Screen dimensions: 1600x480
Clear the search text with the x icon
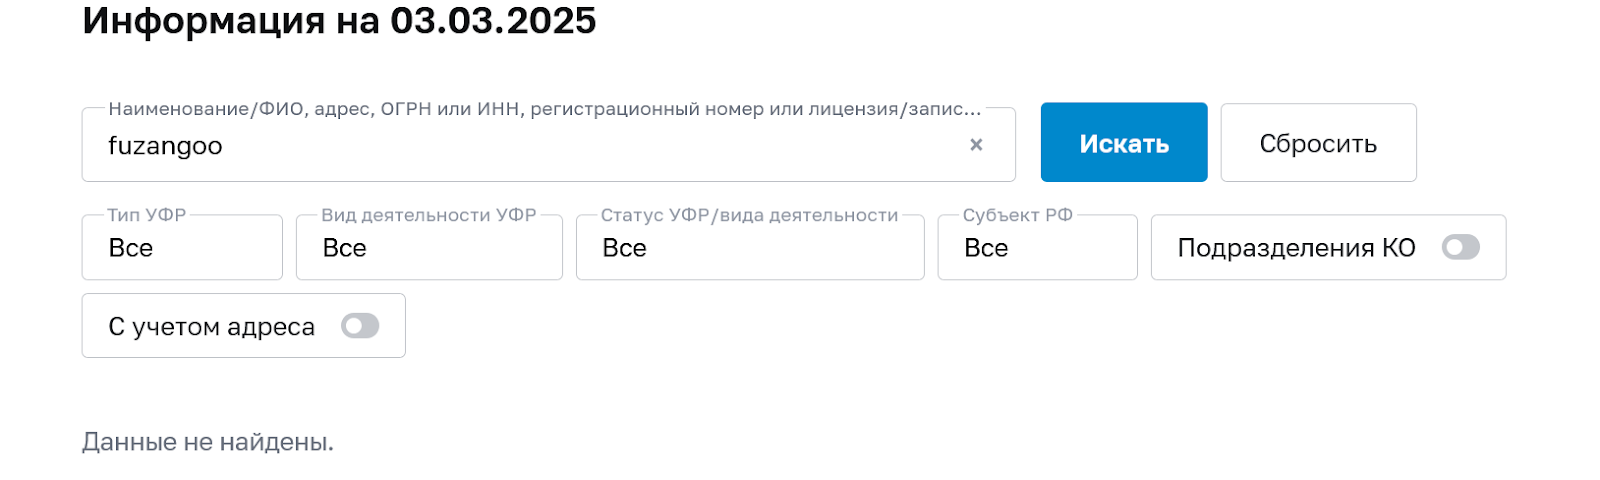976,145
